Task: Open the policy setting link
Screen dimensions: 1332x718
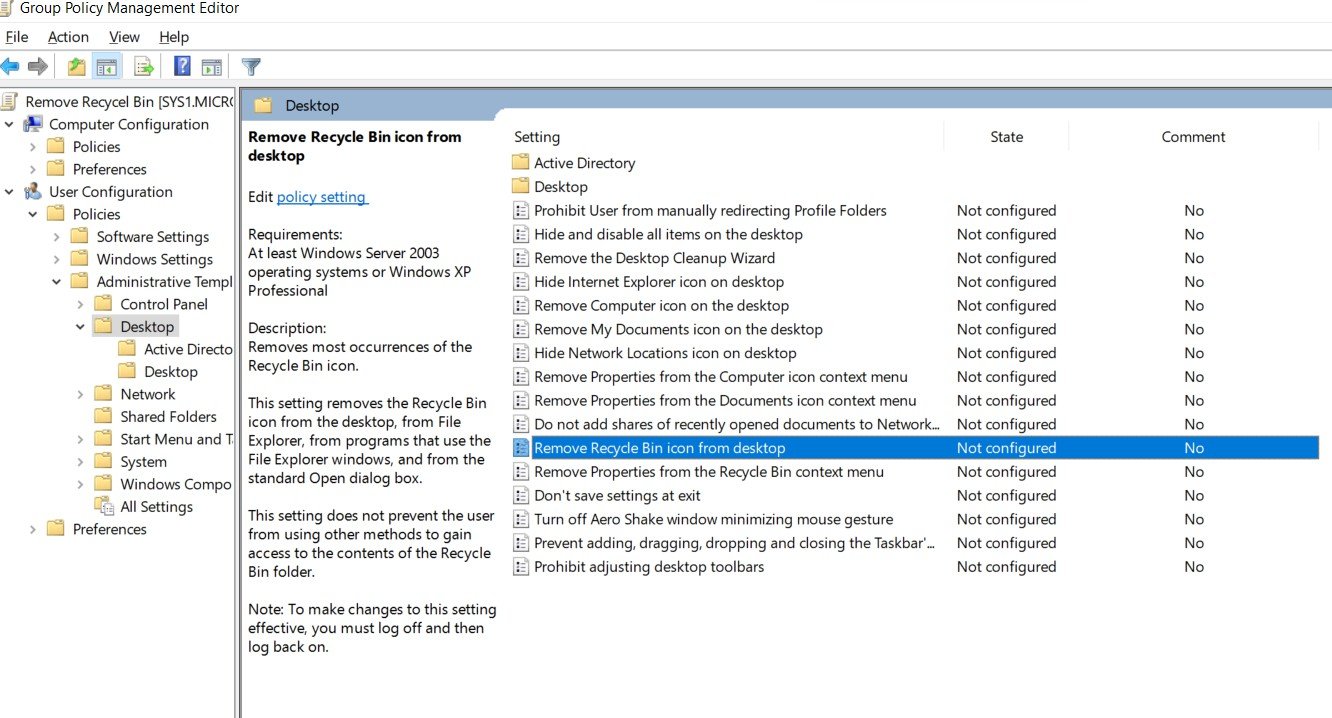Action: click(x=322, y=197)
